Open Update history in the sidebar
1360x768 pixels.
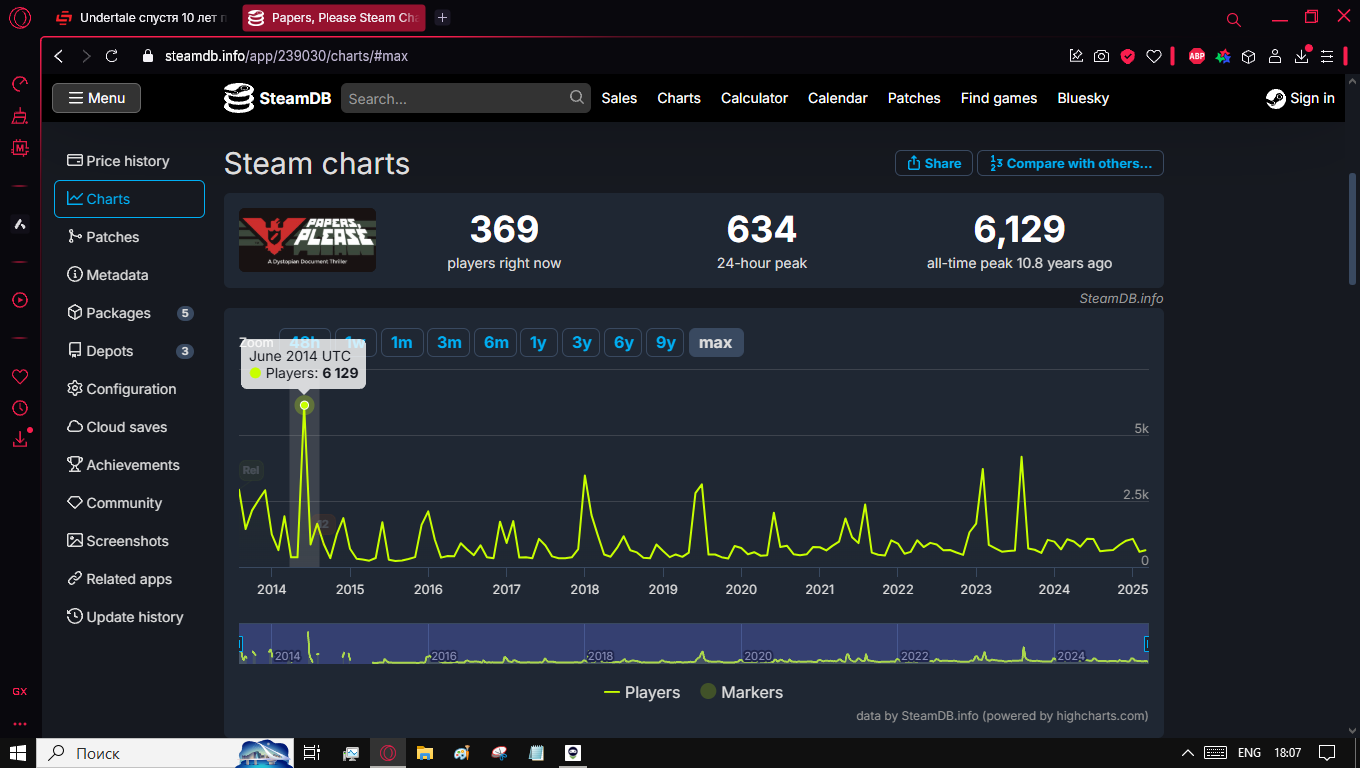tap(129, 617)
